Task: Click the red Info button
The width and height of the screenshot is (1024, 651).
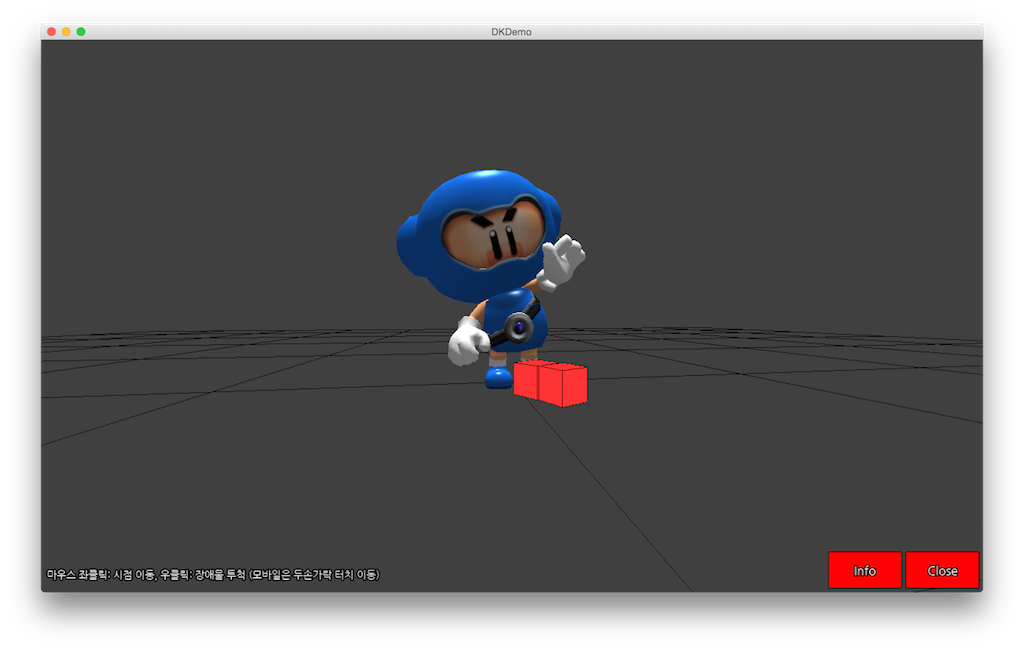Action: pyautogui.click(x=865, y=570)
